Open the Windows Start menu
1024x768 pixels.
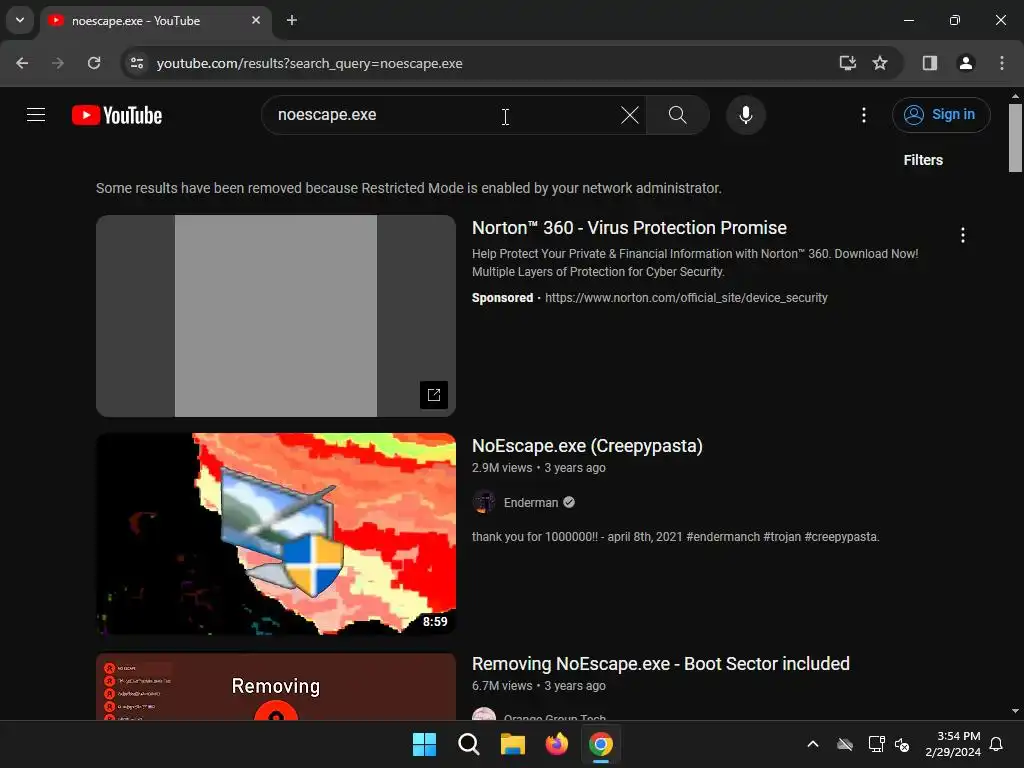tap(424, 744)
